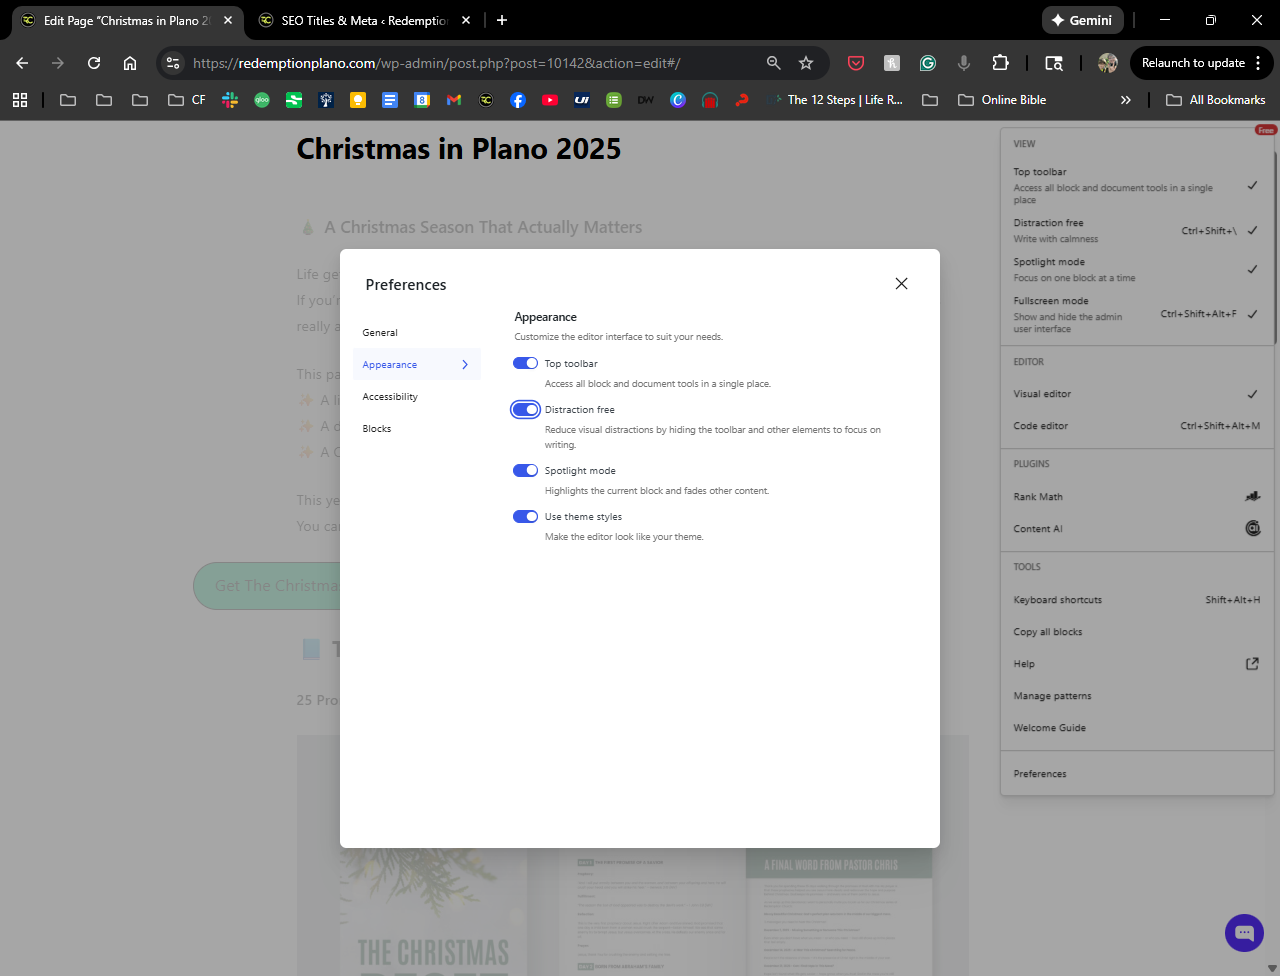Viewport: 1280px width, 976px height.
Task: Toggle the Top toolbar switch
Action: point(525,363)
